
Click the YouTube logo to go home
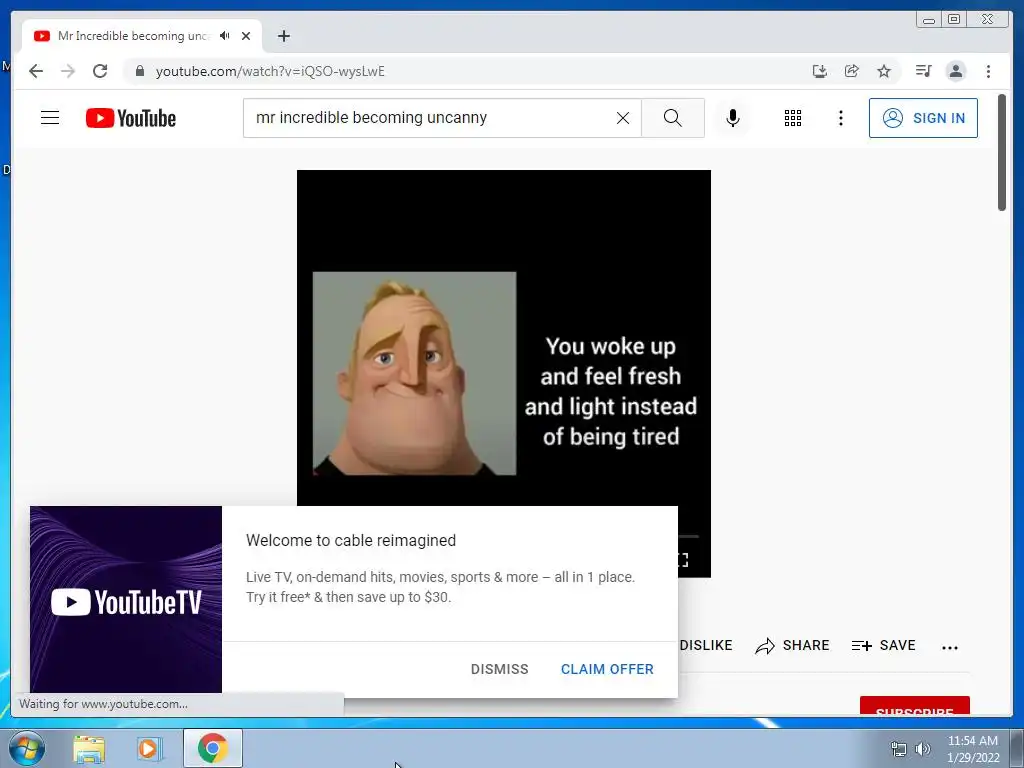click(x=131, y=118)
